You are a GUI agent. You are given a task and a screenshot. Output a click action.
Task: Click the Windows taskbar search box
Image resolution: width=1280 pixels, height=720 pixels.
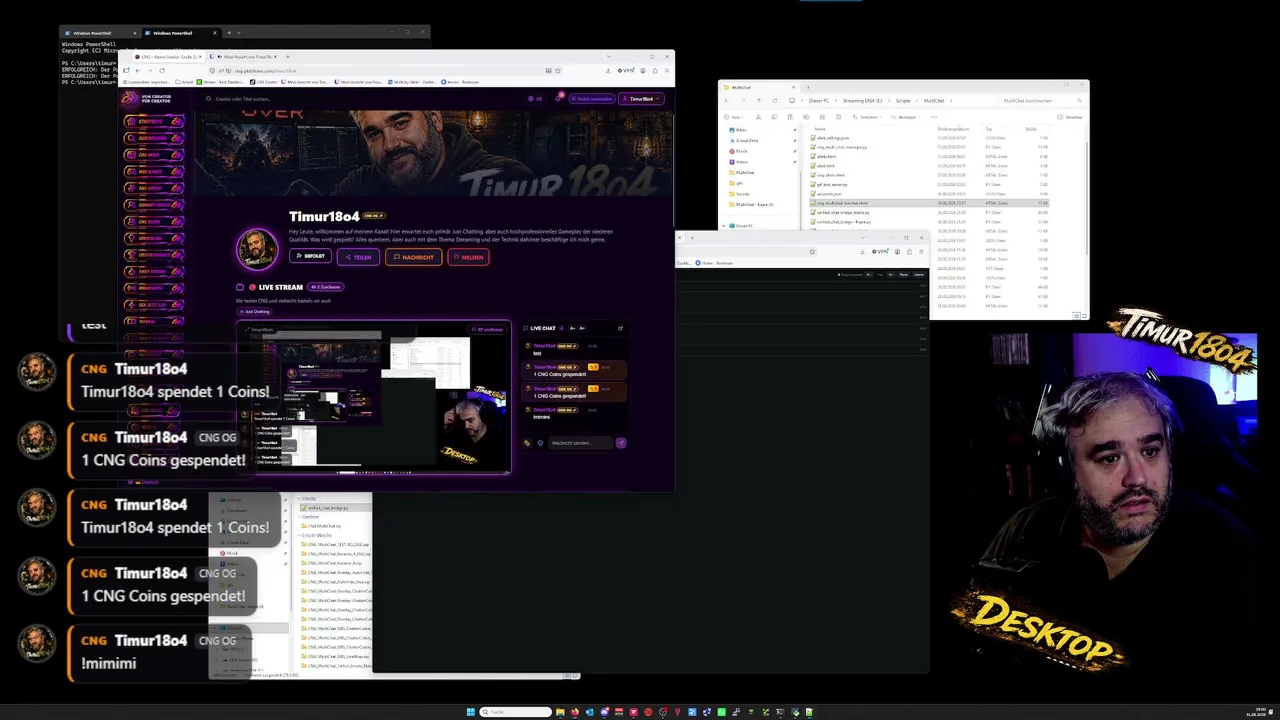point(516,712)
